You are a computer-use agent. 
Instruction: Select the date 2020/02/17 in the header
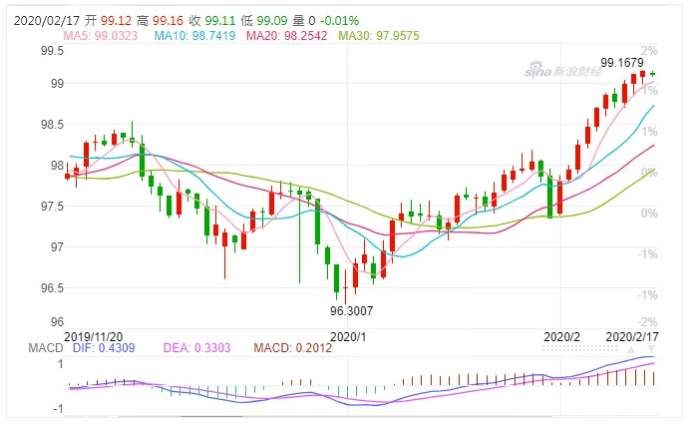point(47,21)
